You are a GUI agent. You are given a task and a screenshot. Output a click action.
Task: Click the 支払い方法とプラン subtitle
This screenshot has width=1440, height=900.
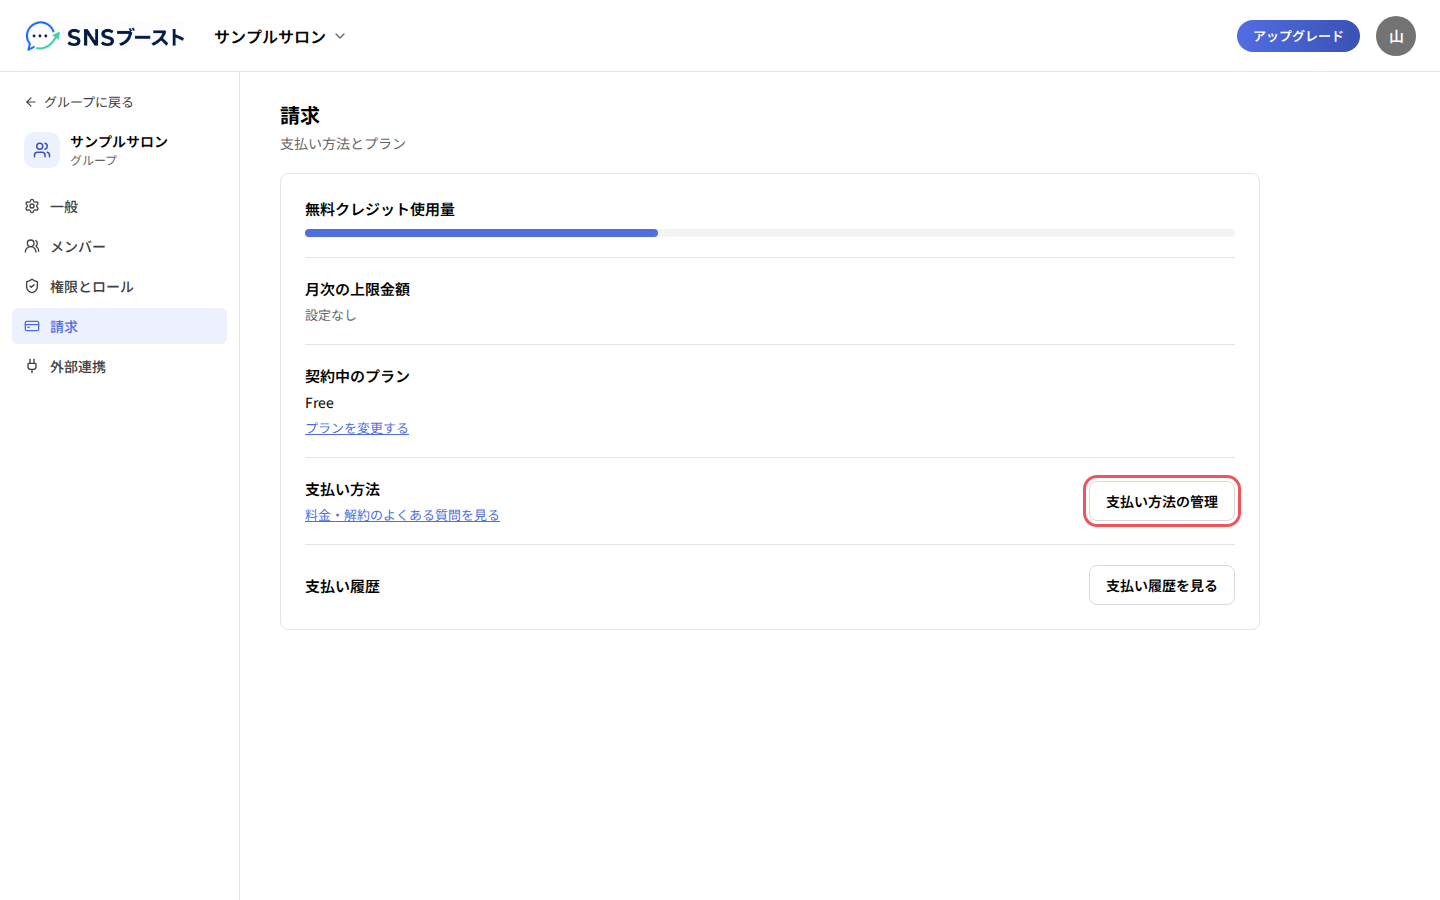[x=343, y=144]
